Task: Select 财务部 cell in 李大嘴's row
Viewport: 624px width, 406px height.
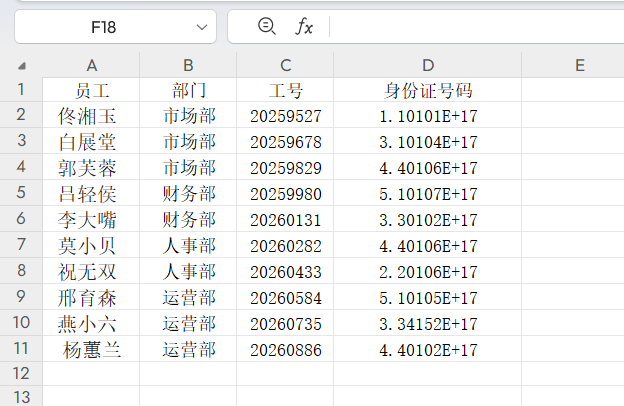Action: (x=188, y=220)
